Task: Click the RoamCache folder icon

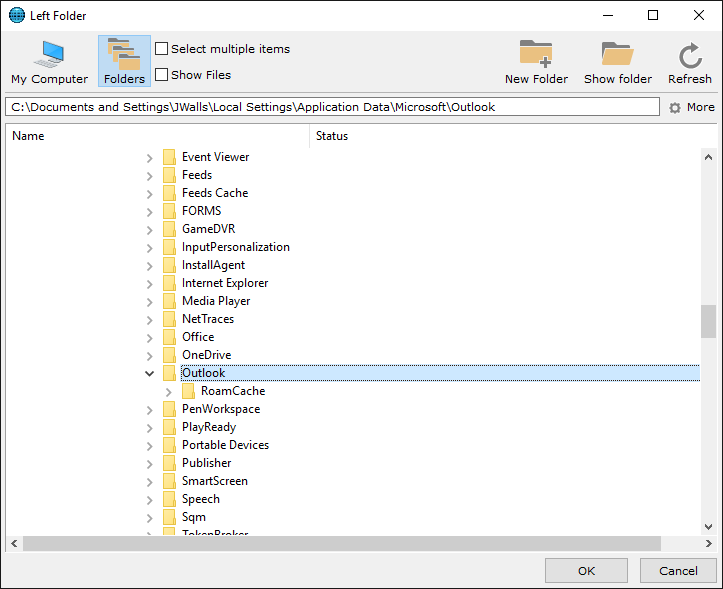Action: (x=188, y=391)
